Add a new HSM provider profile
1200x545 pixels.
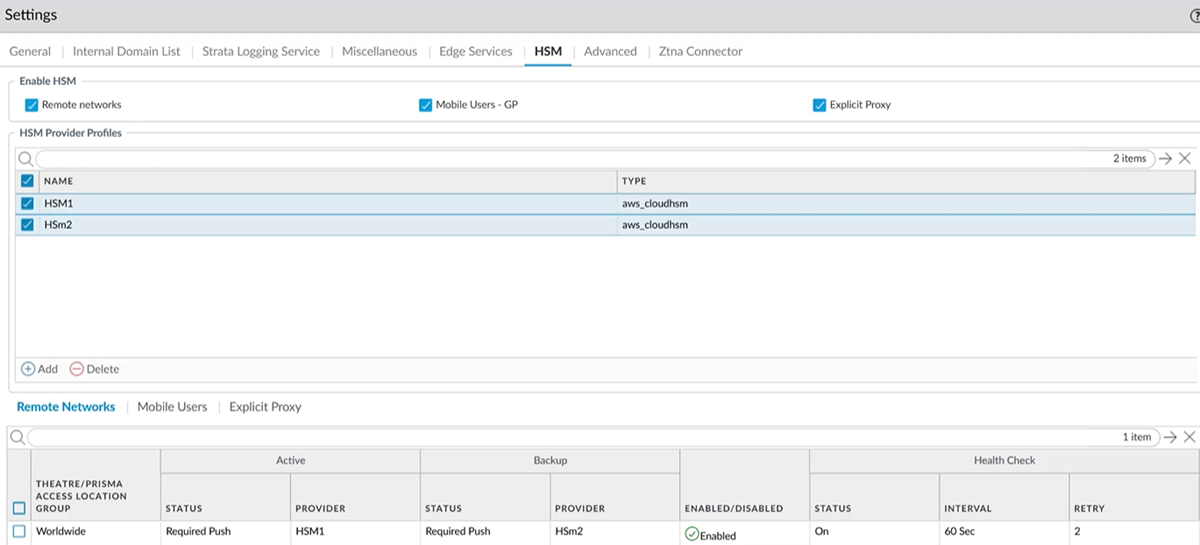coord(40,369)
